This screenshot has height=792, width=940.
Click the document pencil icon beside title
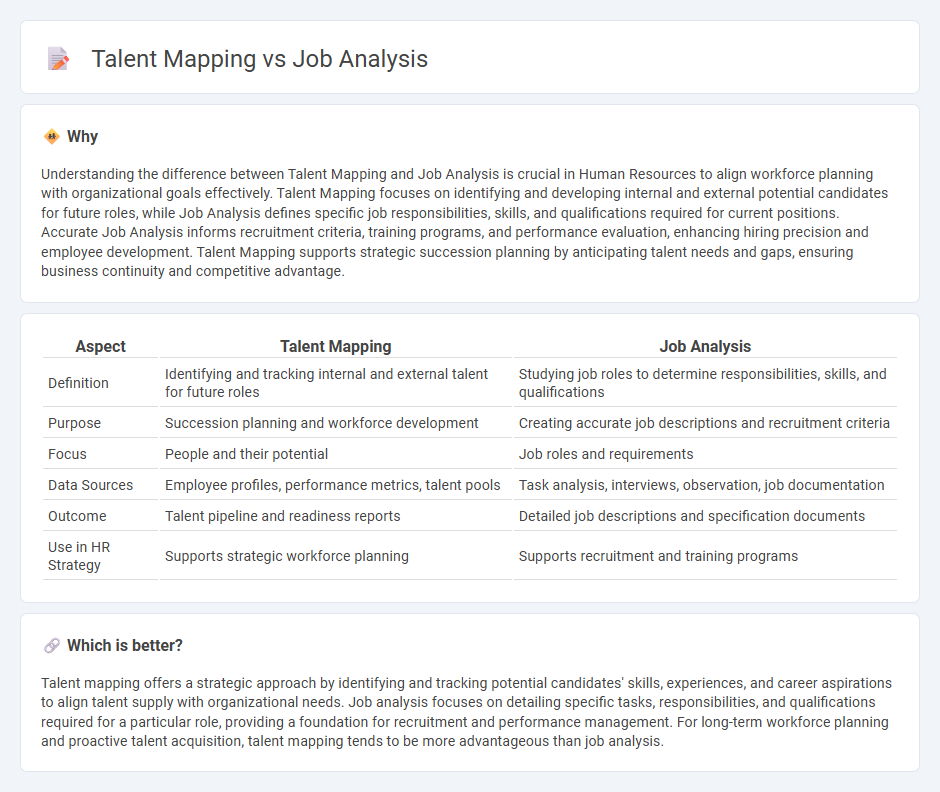[x=58, y=59]
